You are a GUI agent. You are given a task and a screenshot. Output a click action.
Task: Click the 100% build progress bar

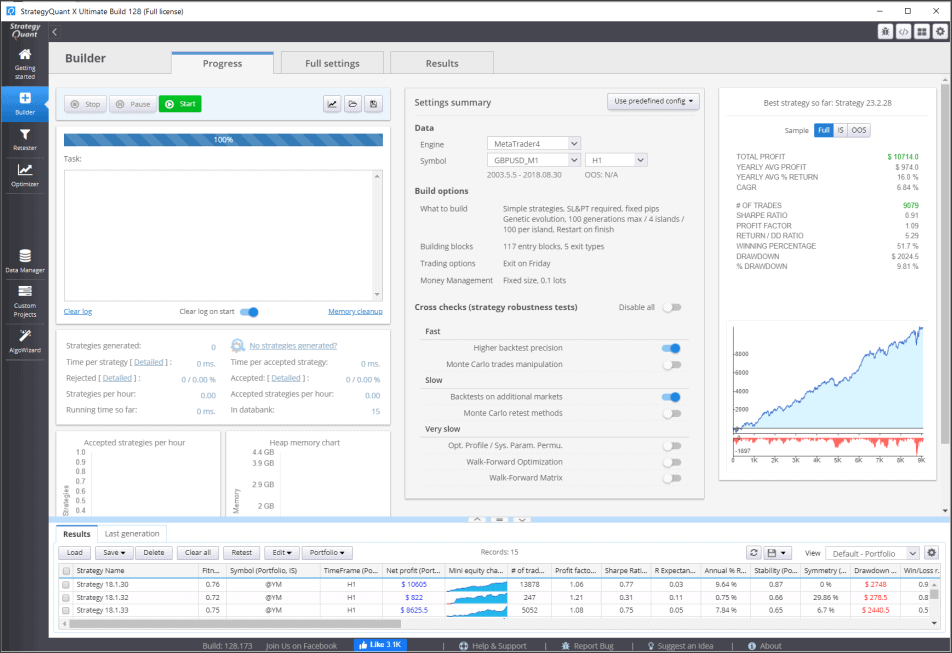pos(223,140)
